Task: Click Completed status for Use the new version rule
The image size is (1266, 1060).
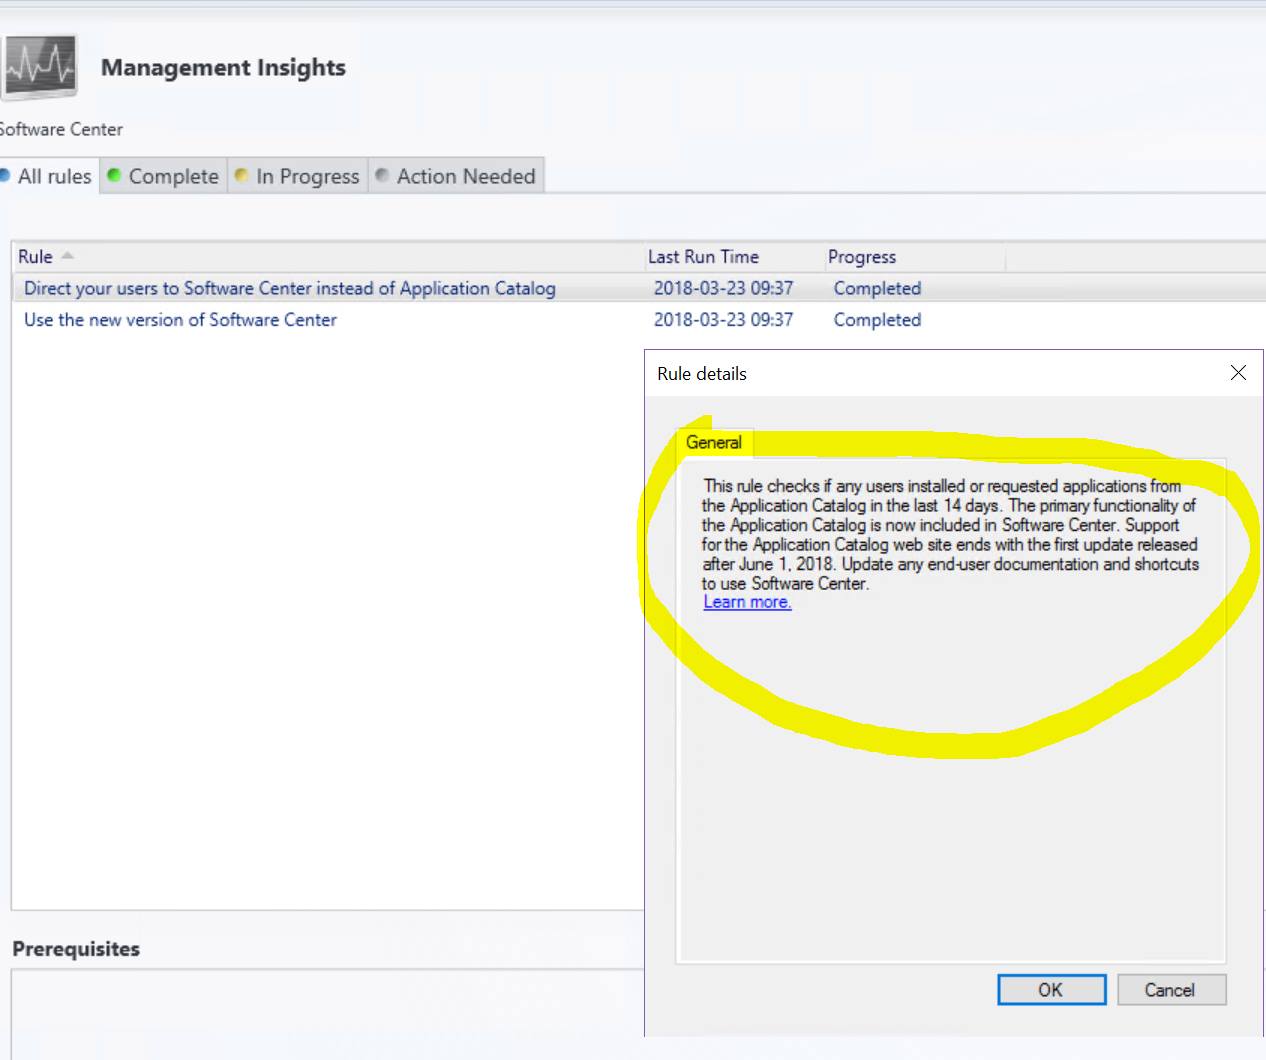Action: tap(877, 320)
